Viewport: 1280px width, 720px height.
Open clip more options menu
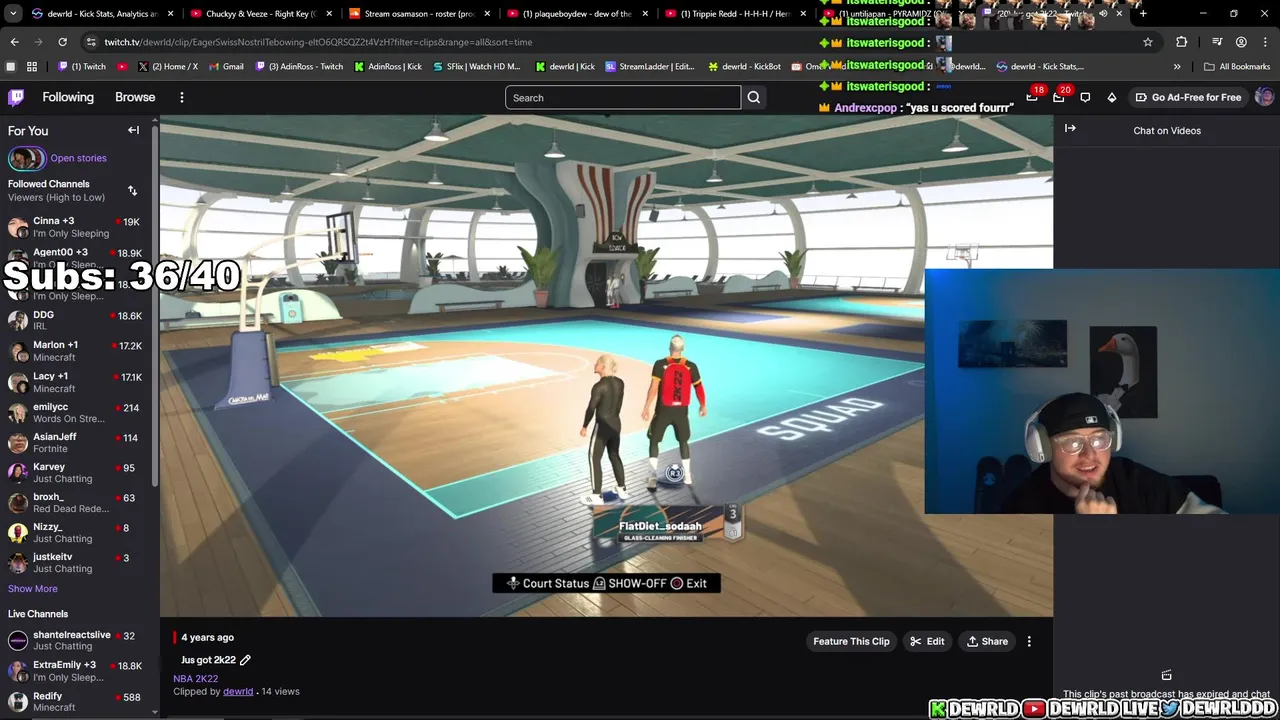tap(1029, 641)
